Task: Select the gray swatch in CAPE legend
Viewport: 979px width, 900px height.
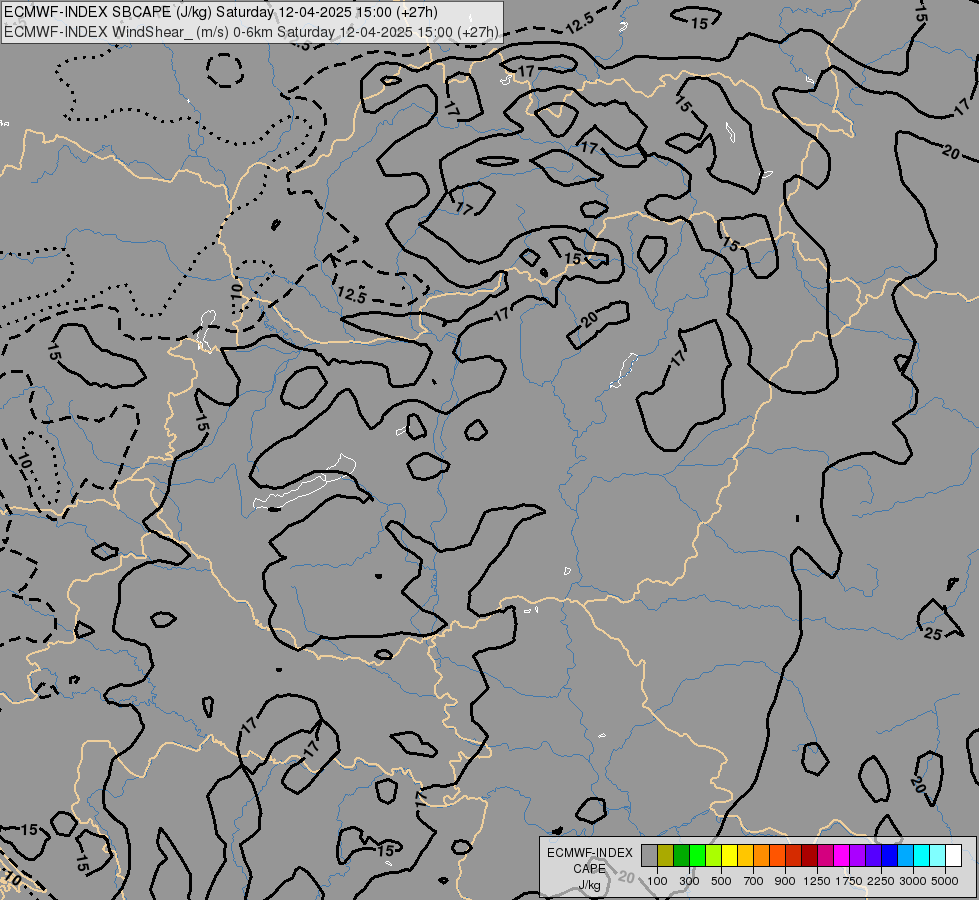Action: pos(649,855)
